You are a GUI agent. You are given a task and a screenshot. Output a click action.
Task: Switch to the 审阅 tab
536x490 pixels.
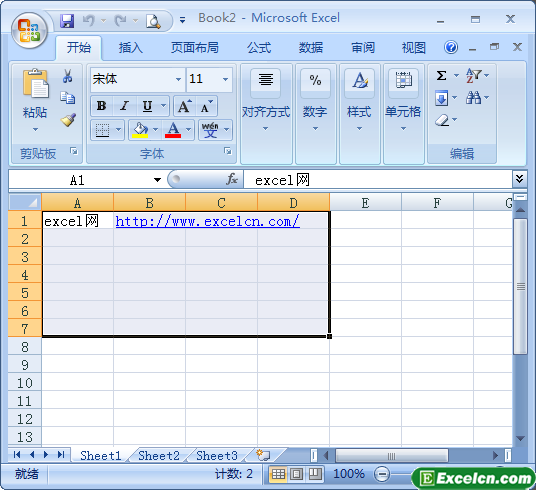[363, 48]
